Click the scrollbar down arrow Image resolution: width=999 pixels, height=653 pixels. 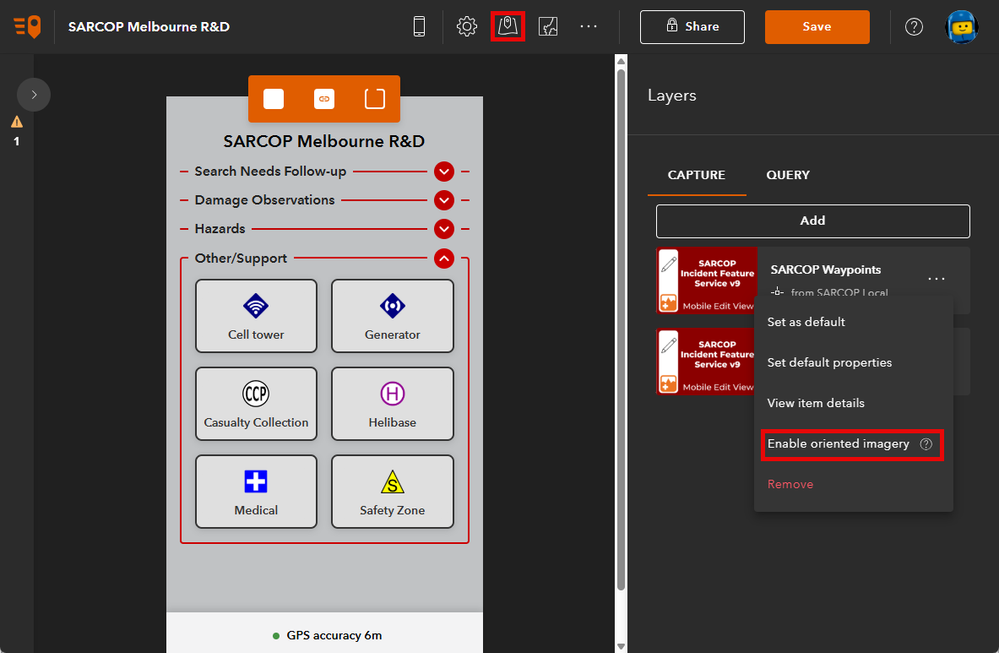coord(621,646)
